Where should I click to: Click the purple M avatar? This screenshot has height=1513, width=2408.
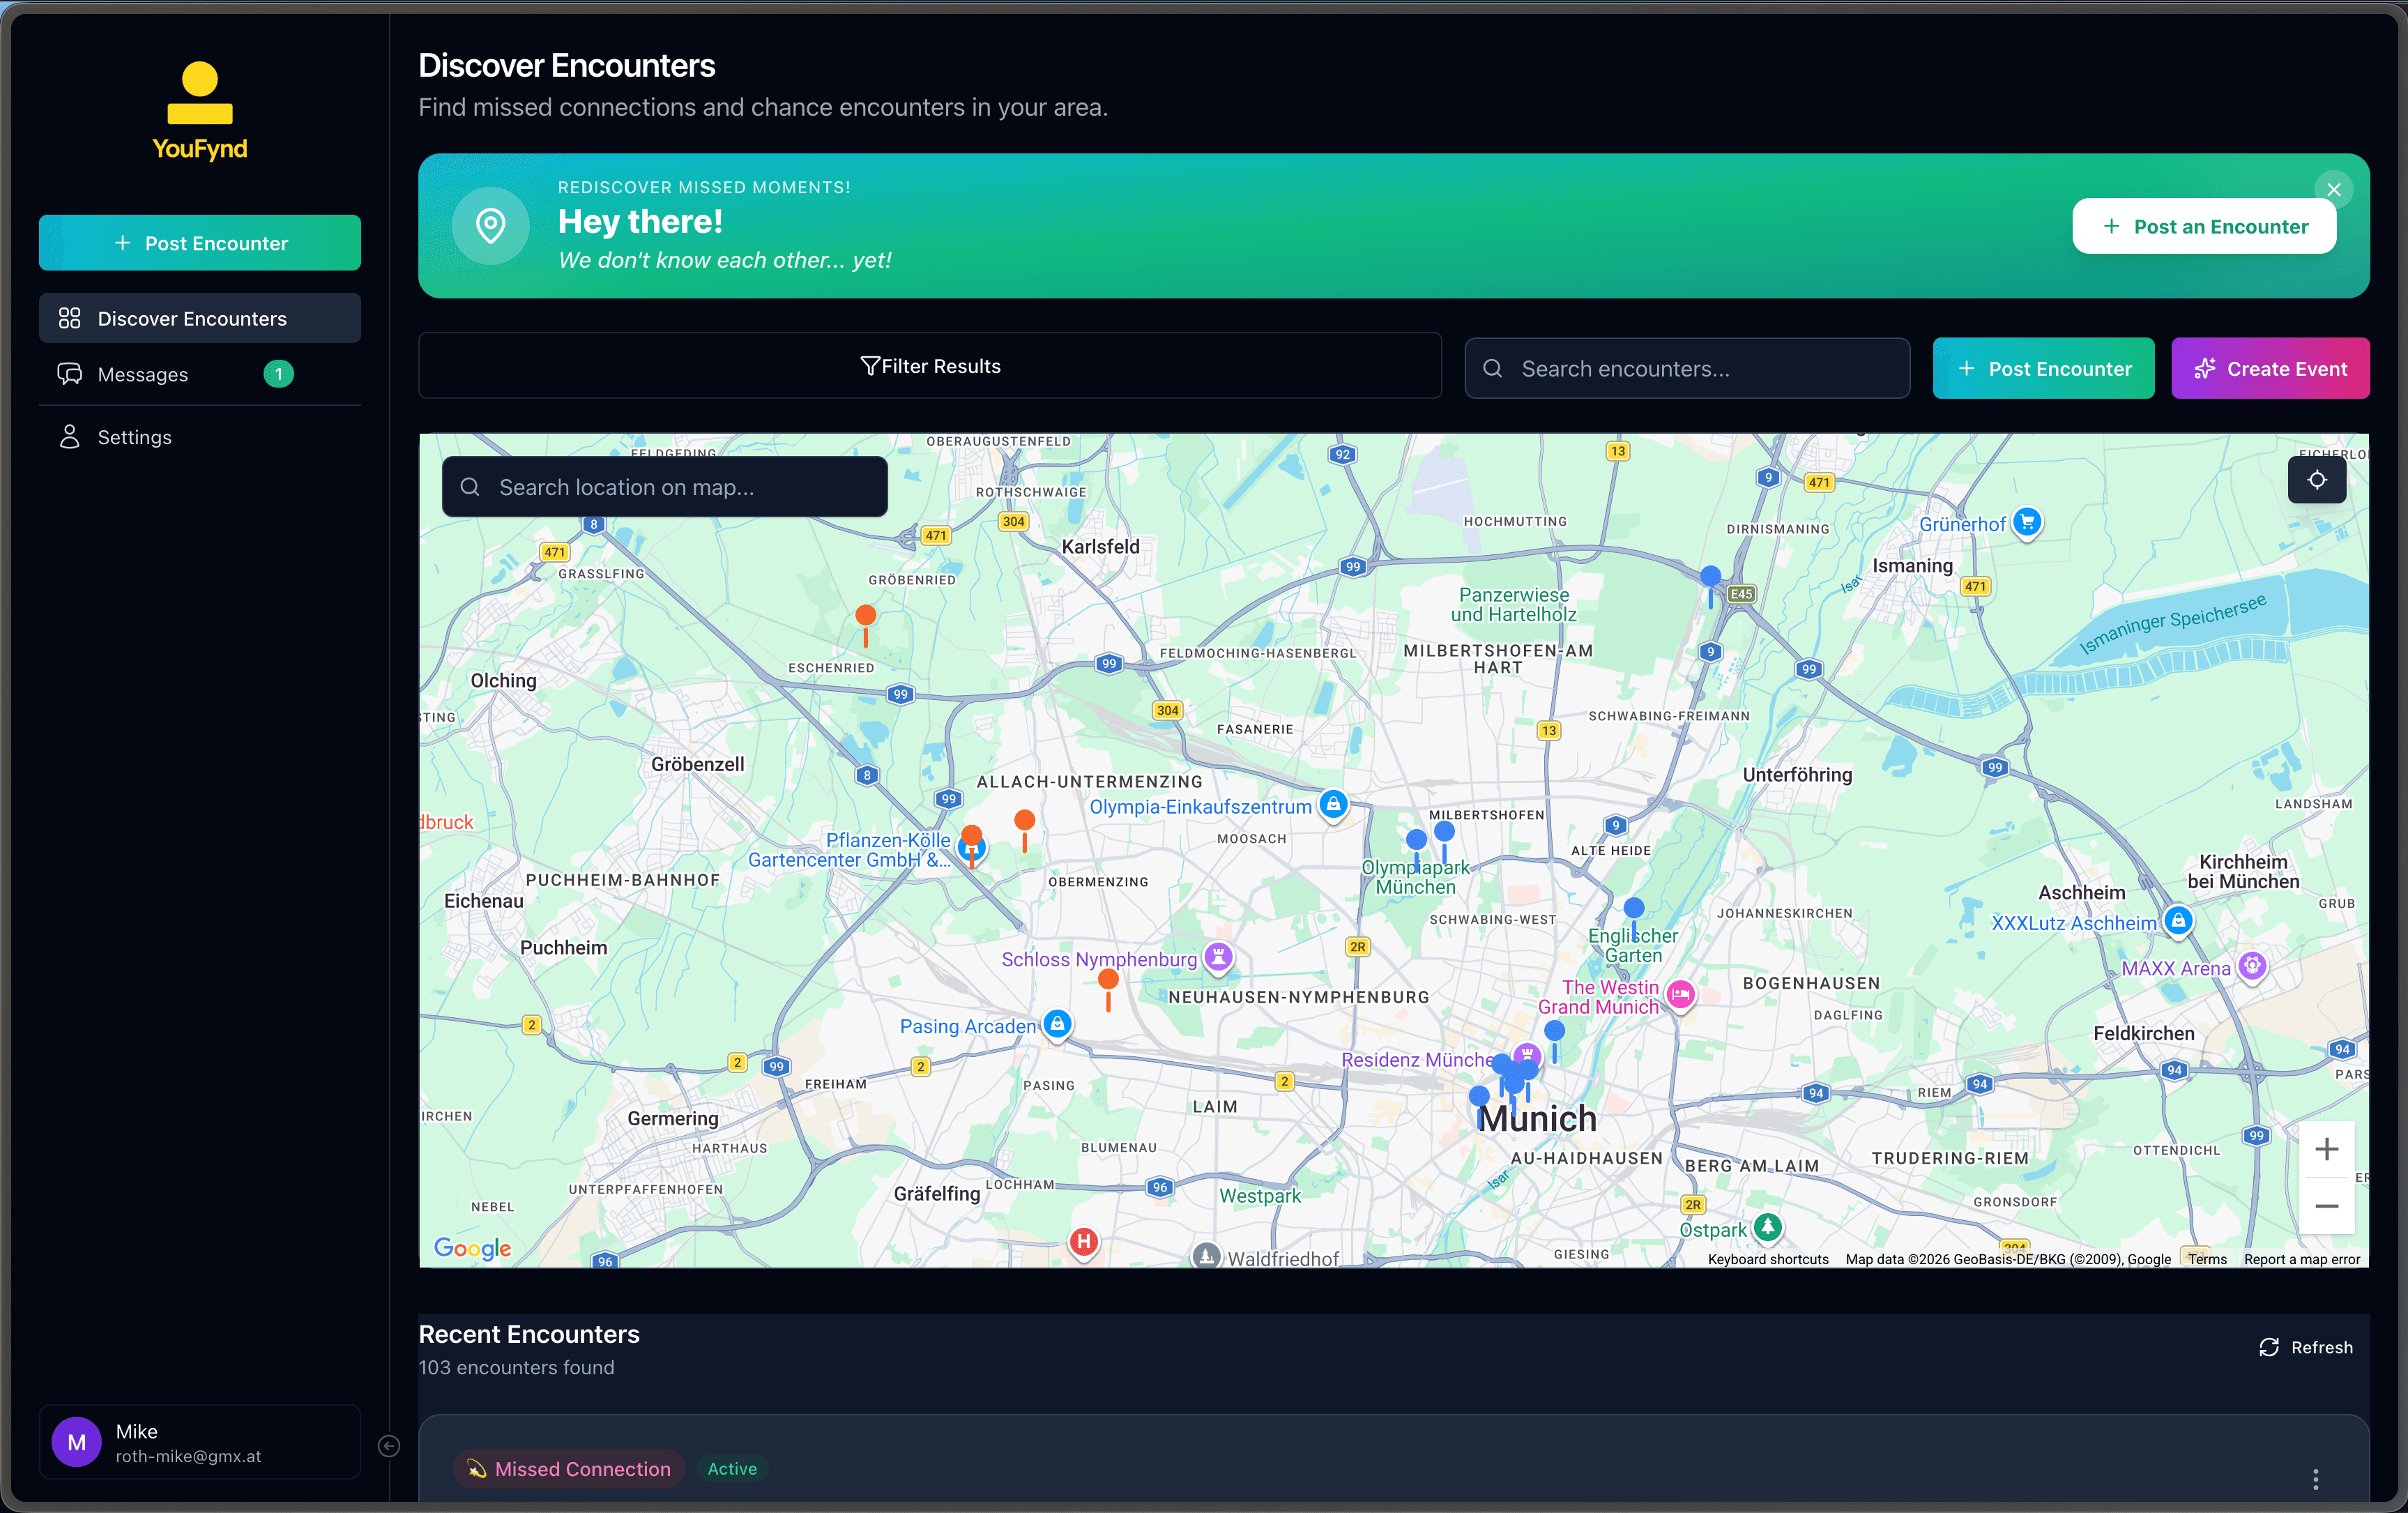(77, 1442)
